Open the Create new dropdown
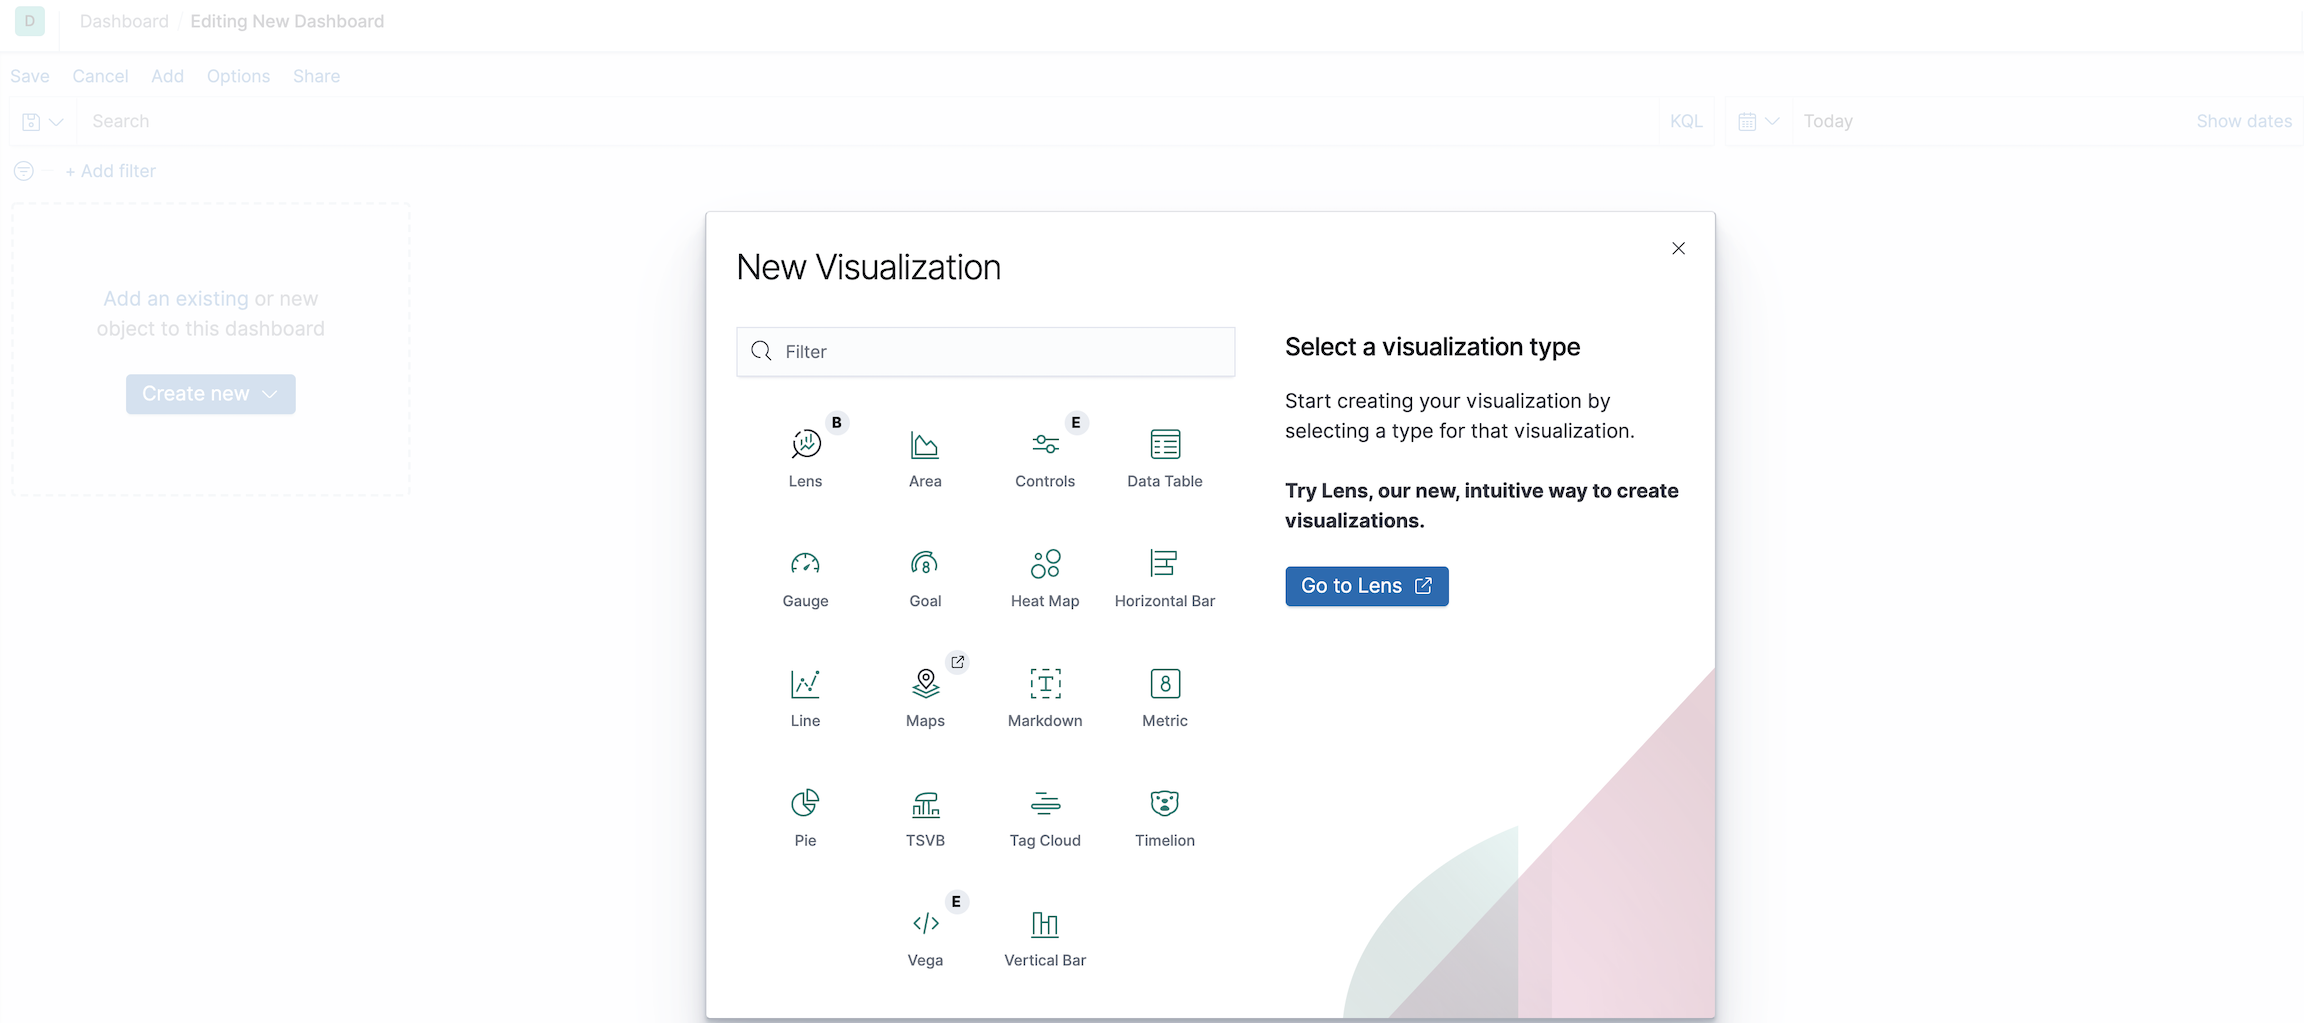The width and height of the screenshot is (2304, 1023). click(210, 393)
